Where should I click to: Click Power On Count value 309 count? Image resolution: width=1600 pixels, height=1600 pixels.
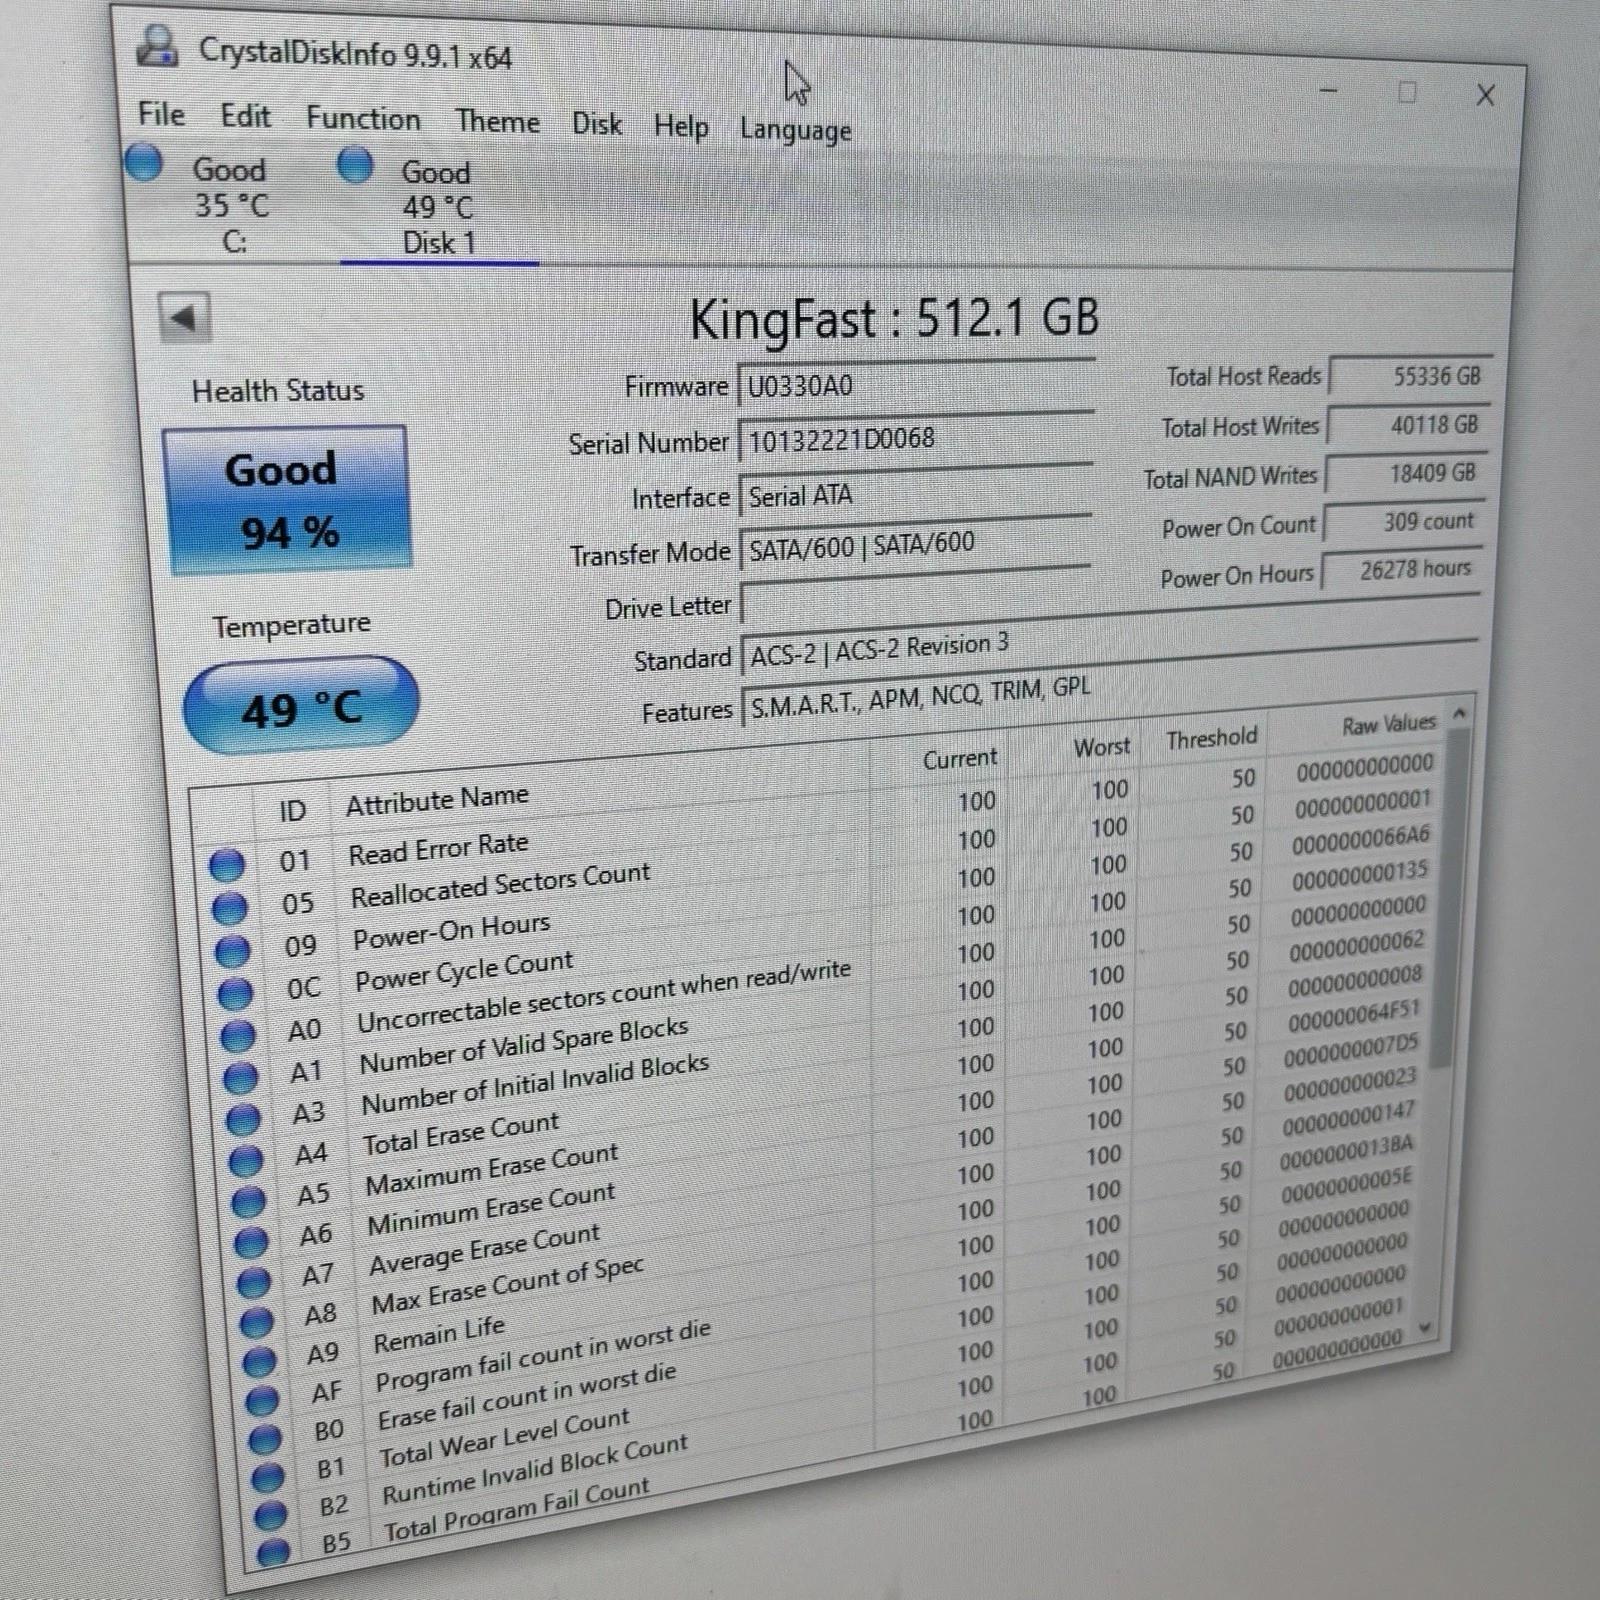tap(1404, 521)
